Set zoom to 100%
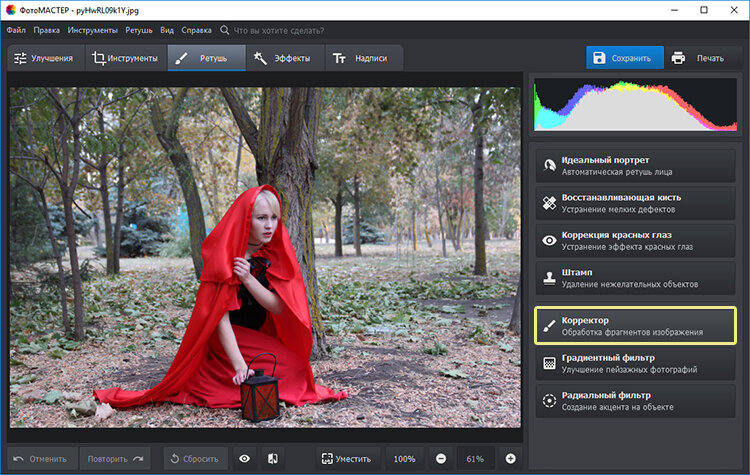750x475 pixels. coord(404,459)
